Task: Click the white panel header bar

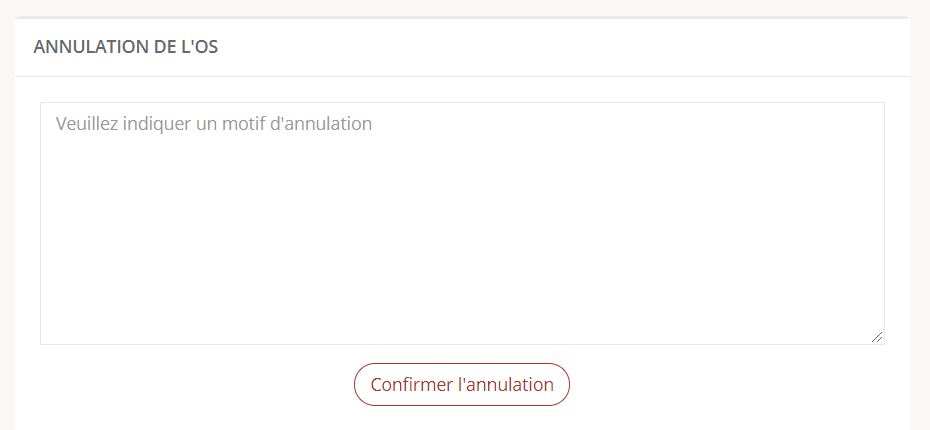Action: [x=462, y=47]
